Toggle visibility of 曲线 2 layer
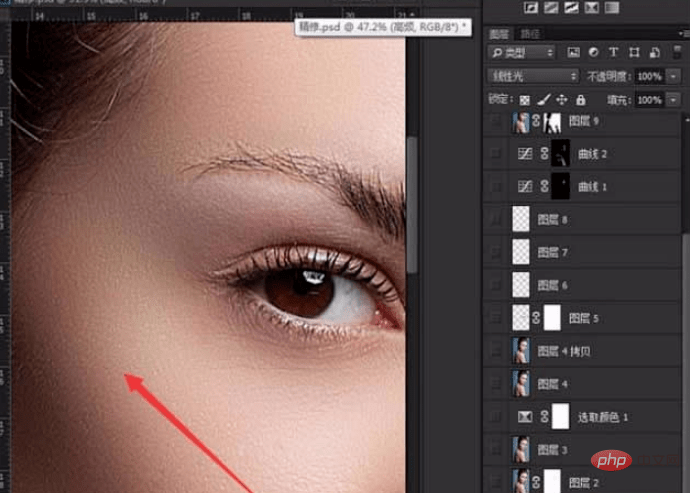Image resolution: width=690 pixels, height=493 pixels. point(494,154)
